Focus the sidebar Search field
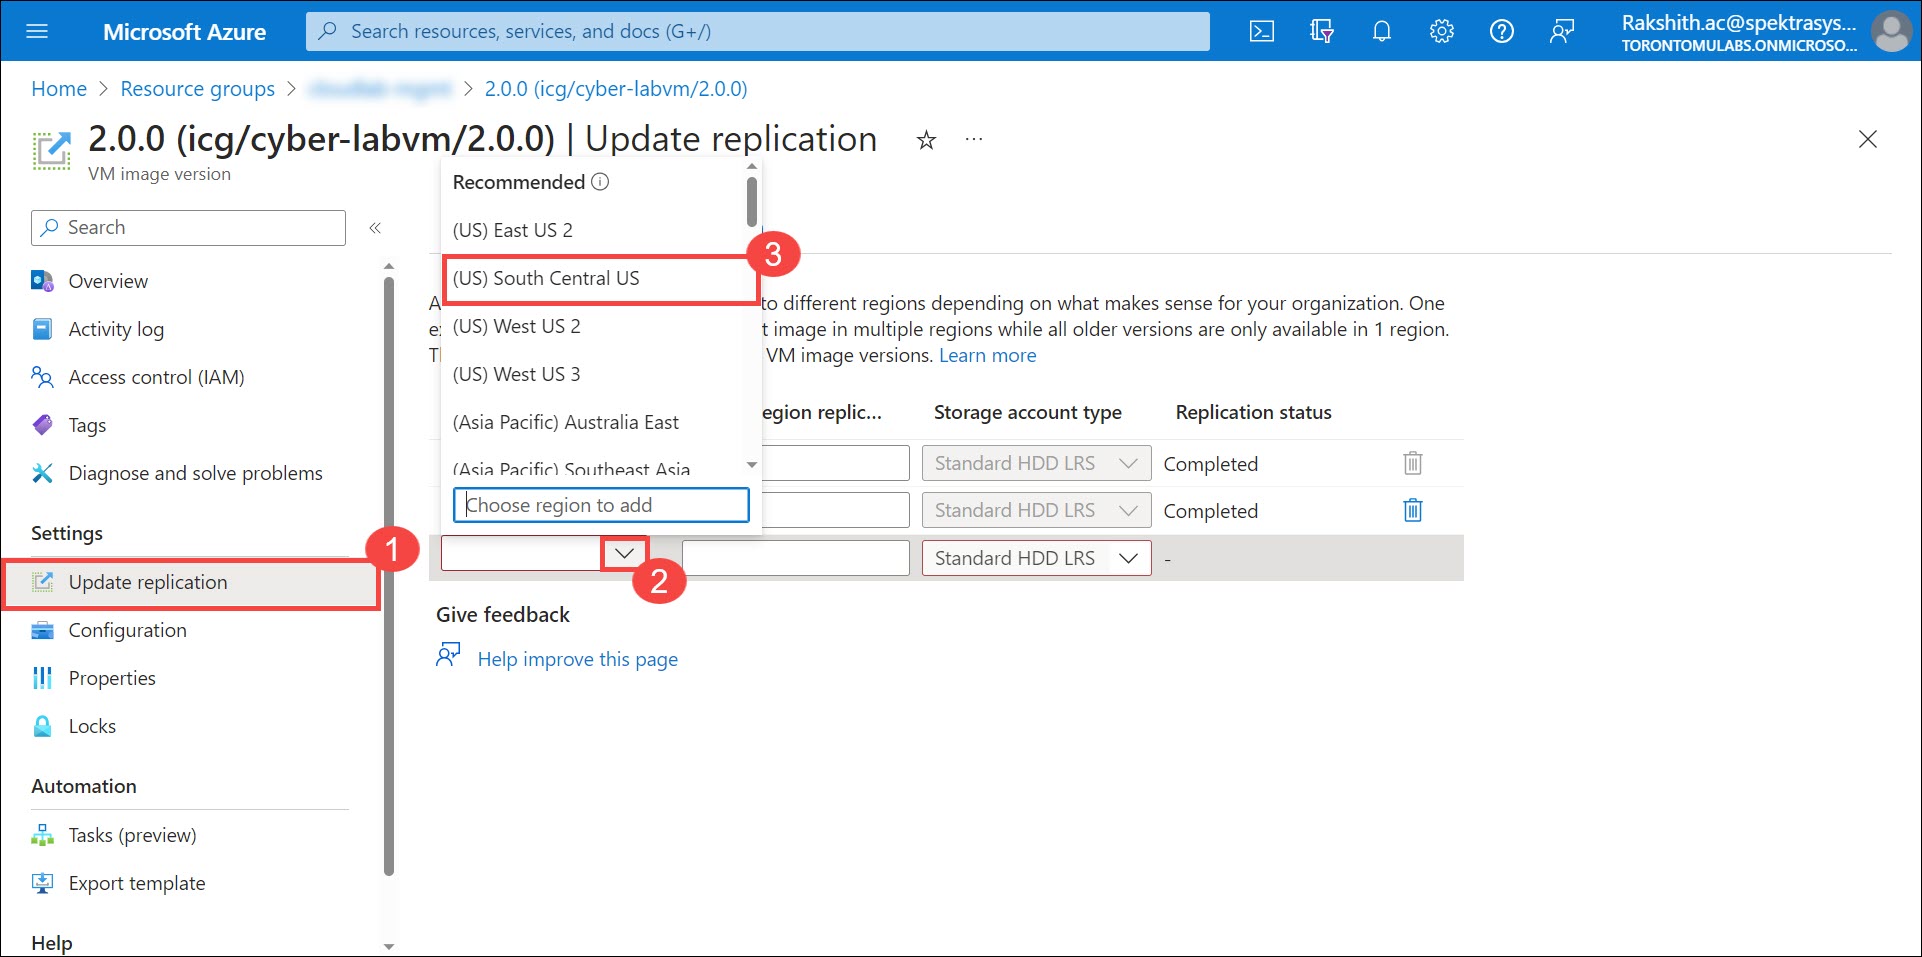The width and height of the screenshot is (1922, 957). coord(188,228)
